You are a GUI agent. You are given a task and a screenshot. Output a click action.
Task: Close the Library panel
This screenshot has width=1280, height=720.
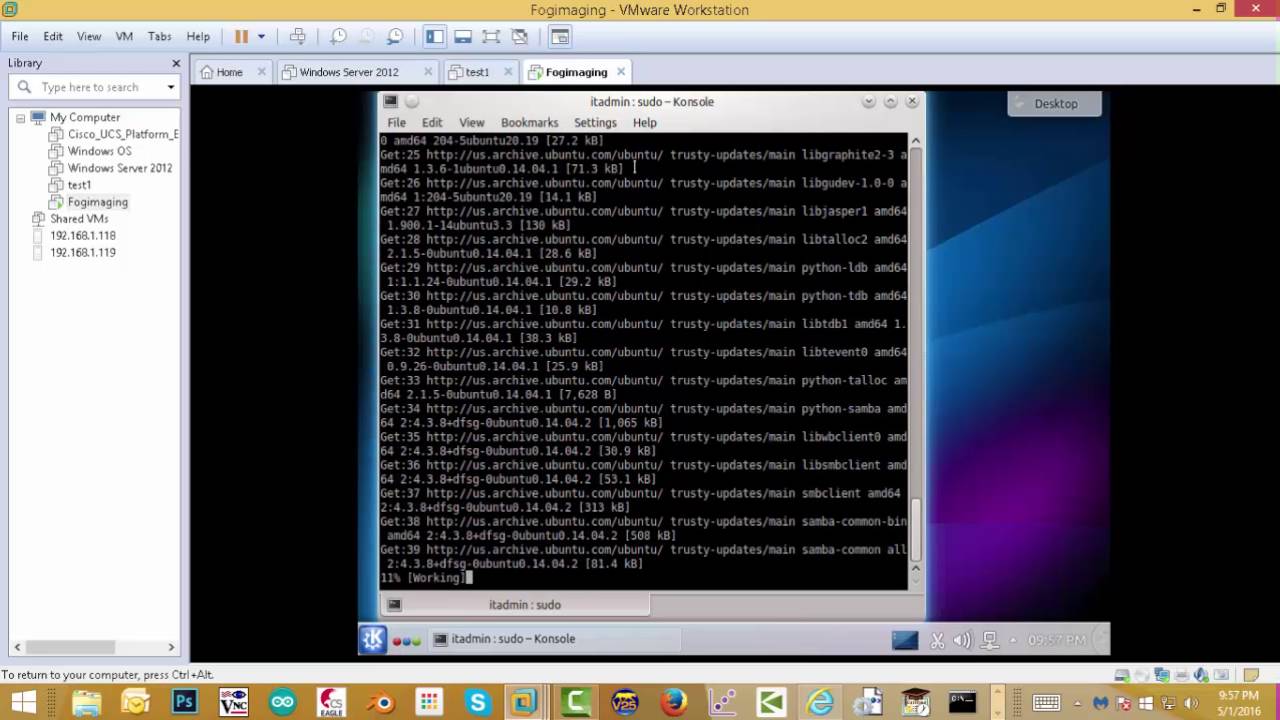pos(176,63)
